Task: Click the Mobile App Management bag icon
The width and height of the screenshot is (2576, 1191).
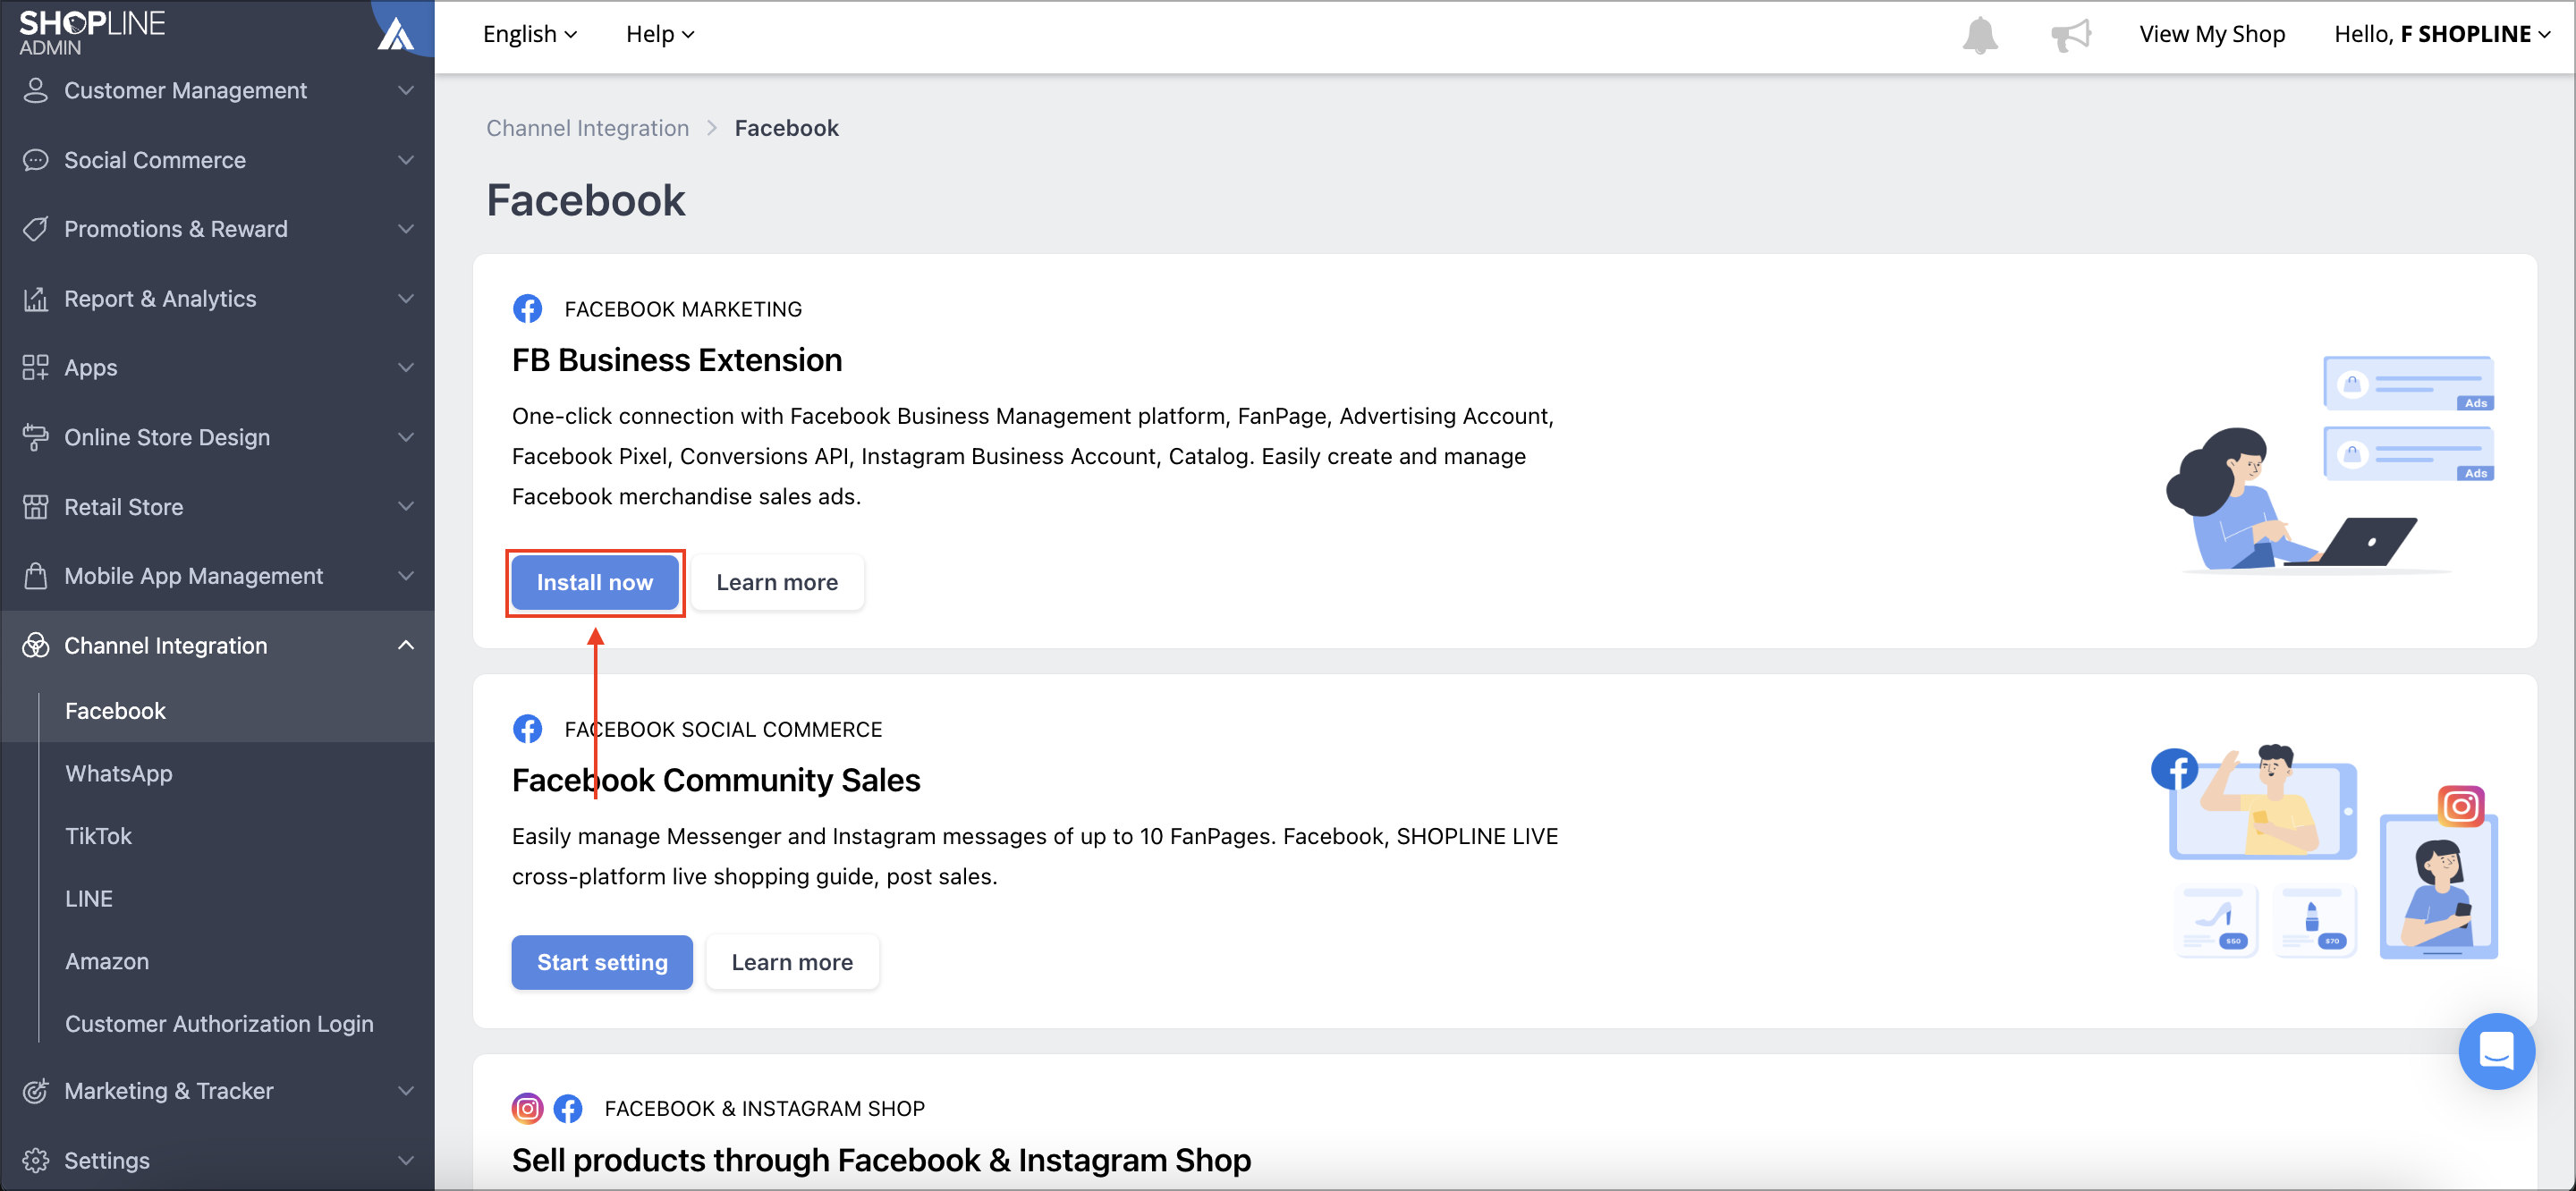Action: (36, 576)
